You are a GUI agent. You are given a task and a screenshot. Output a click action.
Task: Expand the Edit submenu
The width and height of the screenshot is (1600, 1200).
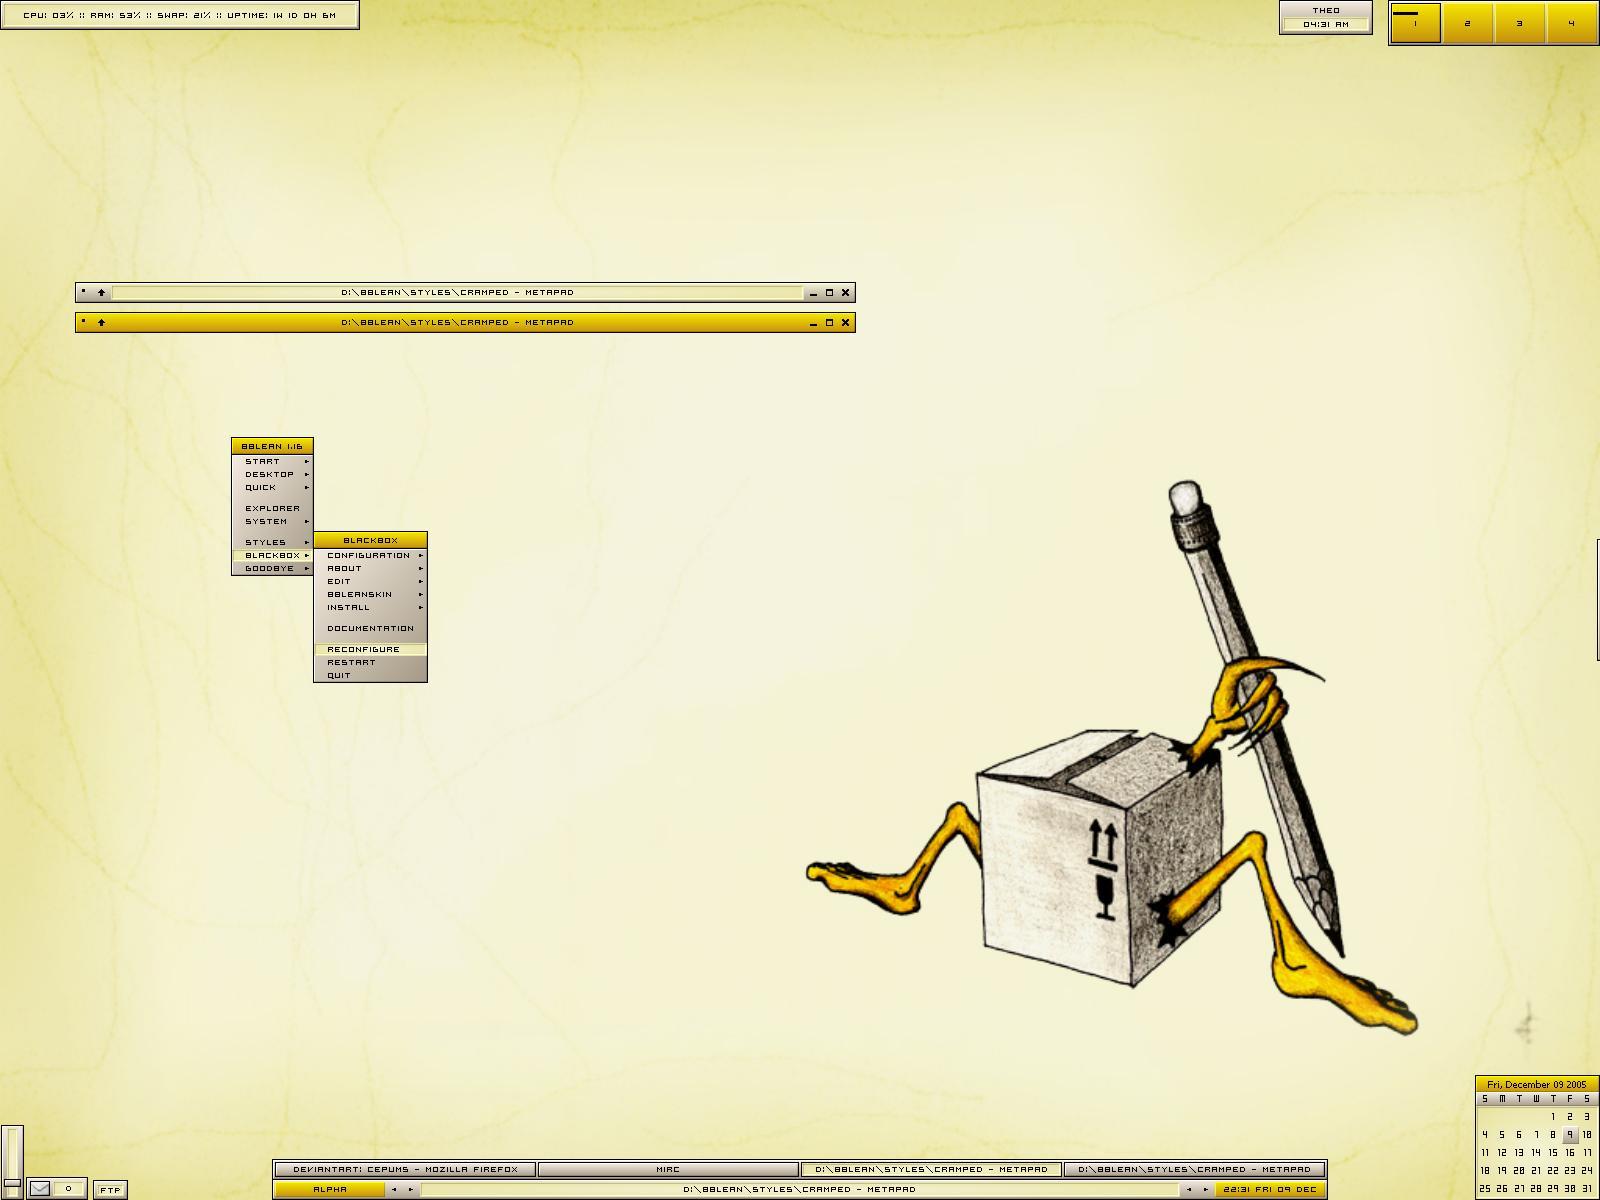[x=370, y=582]
